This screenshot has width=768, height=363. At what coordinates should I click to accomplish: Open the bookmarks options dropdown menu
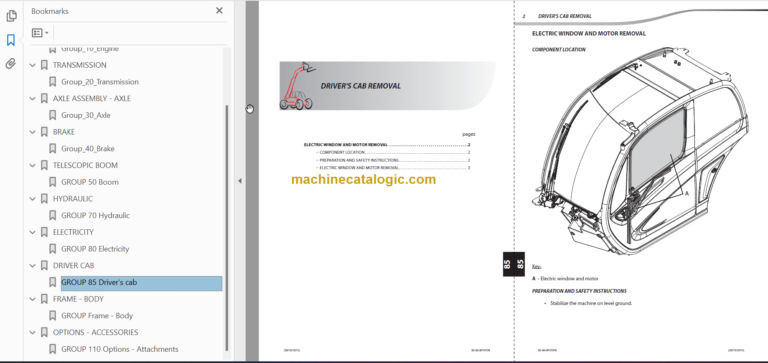[x=40, y=33]
